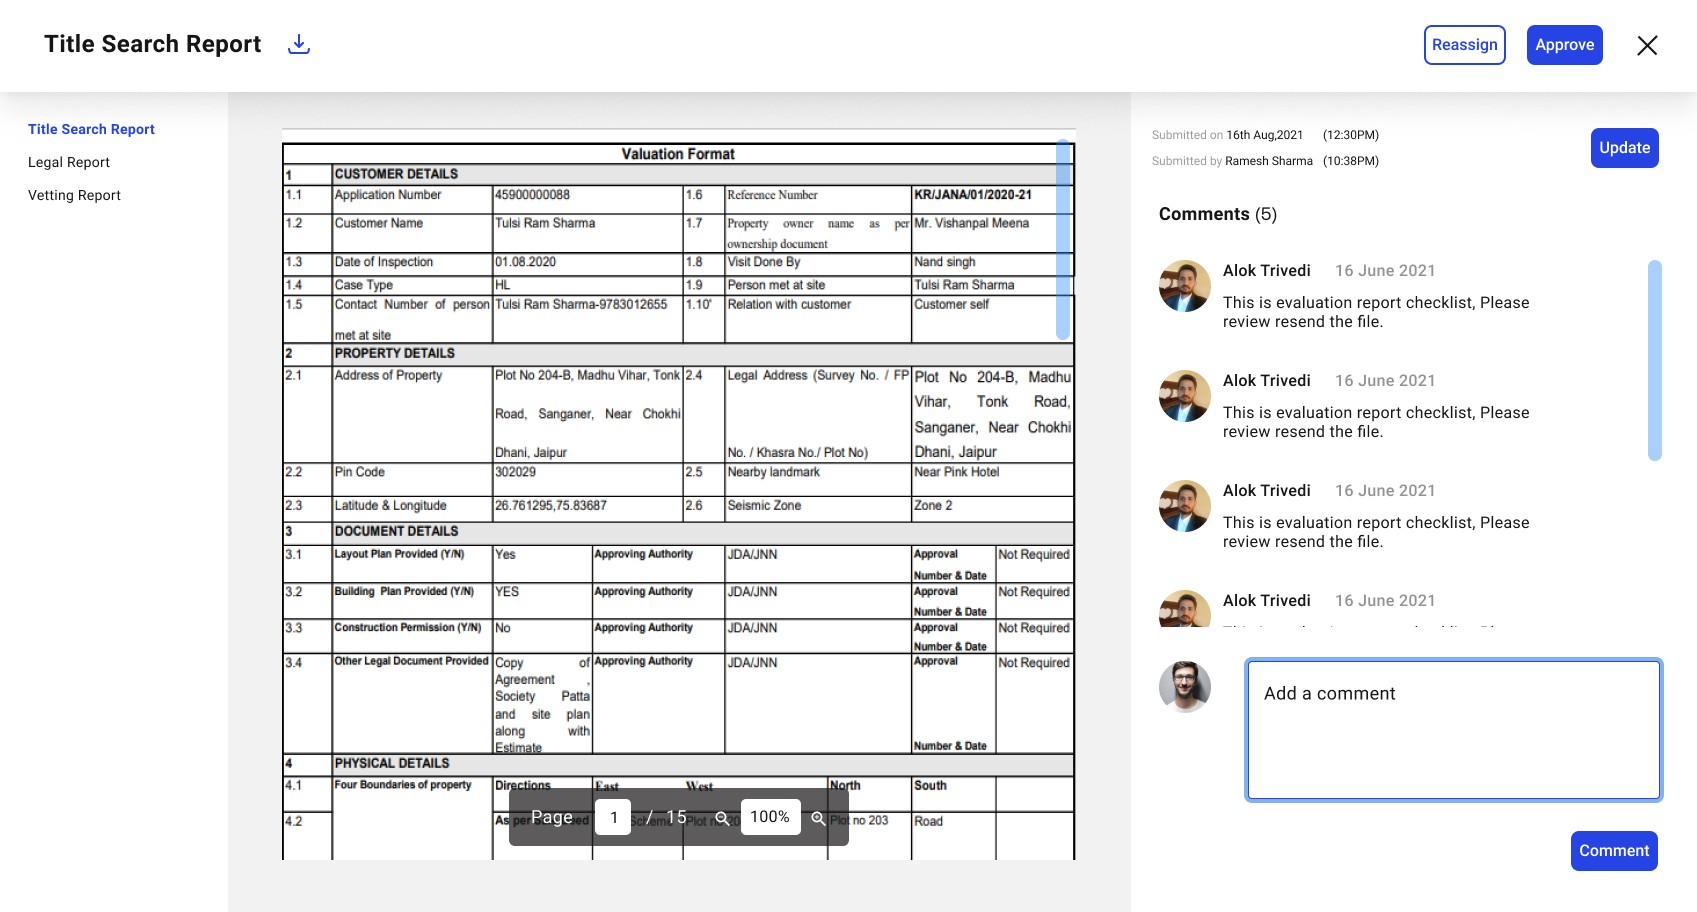1697x912 pixels.
Task: Click the Valuation Format document title
Action: 678,154
